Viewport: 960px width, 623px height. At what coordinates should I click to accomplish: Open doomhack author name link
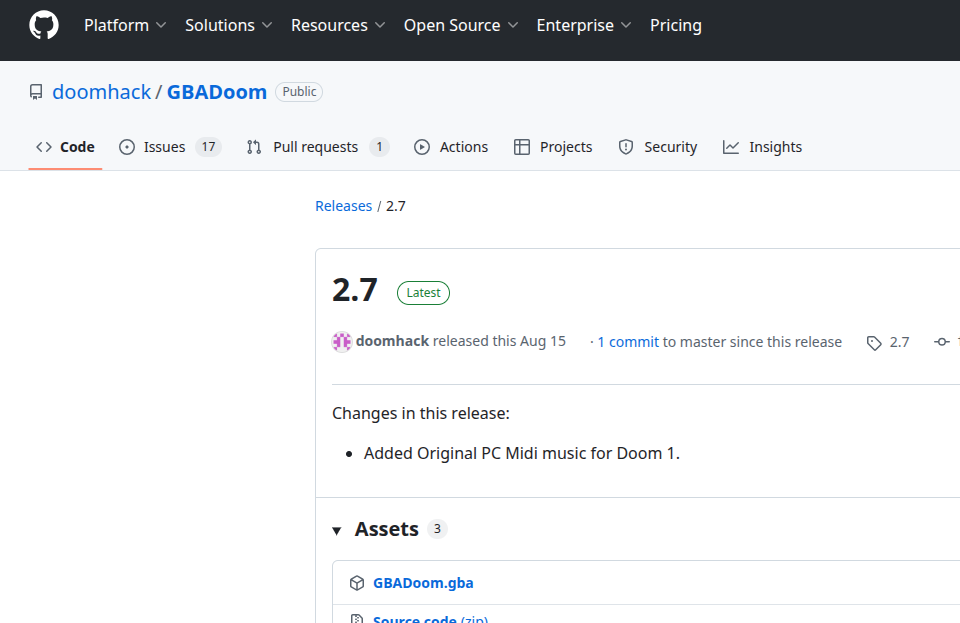click(392, 341)
